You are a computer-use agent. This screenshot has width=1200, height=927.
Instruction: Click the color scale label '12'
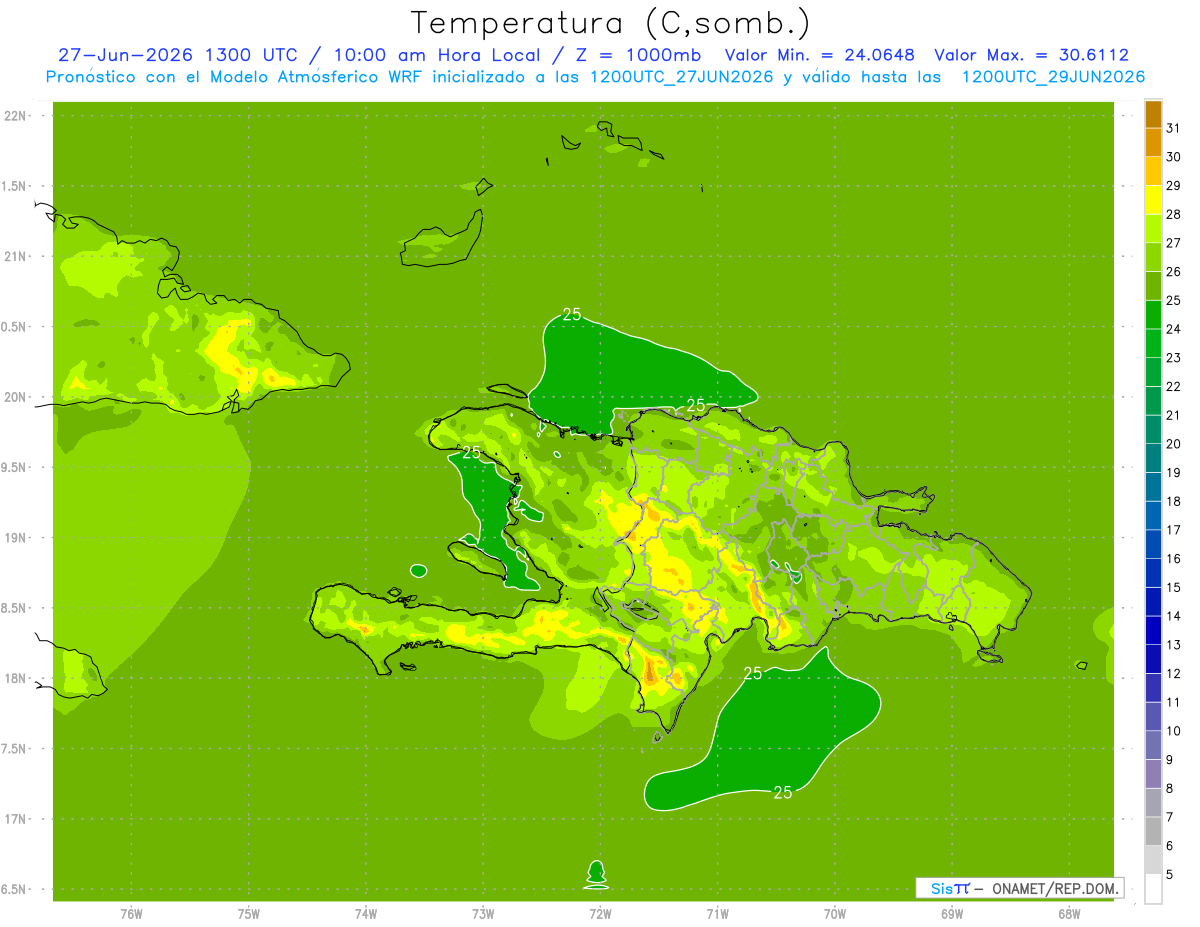coord(1173,674)
